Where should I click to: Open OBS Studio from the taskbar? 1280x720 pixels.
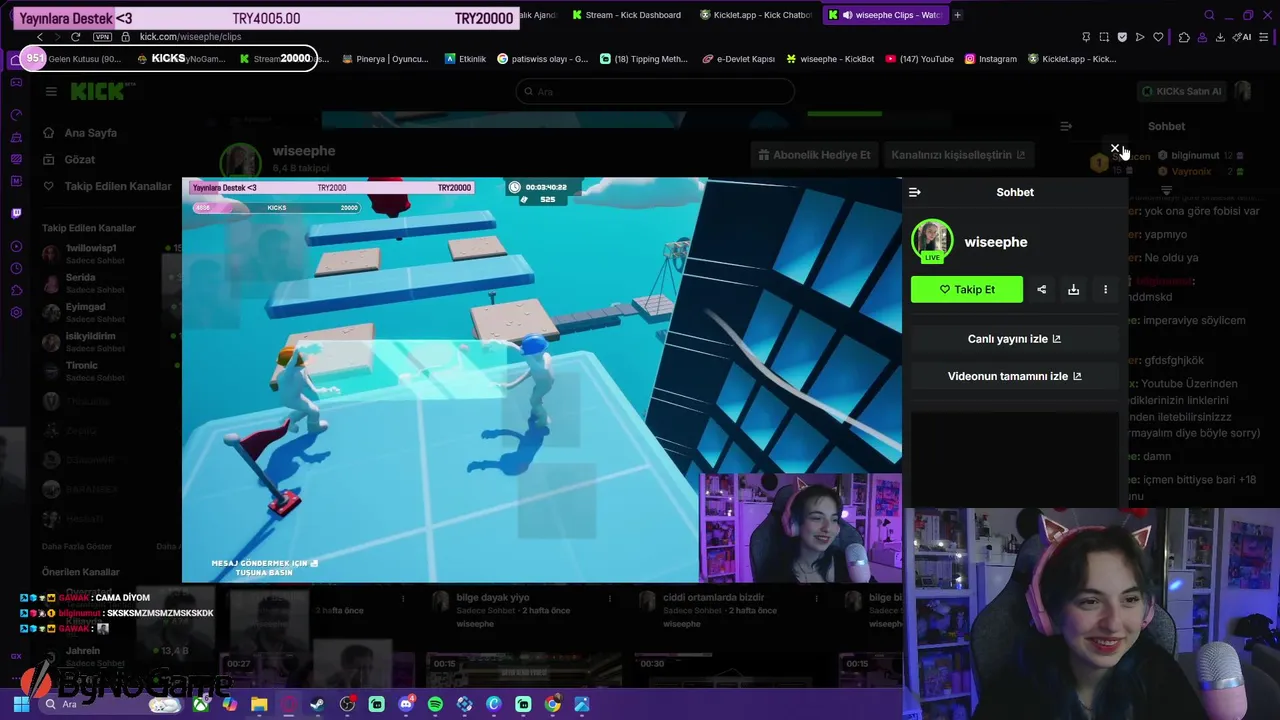click(x=347, y=704)
